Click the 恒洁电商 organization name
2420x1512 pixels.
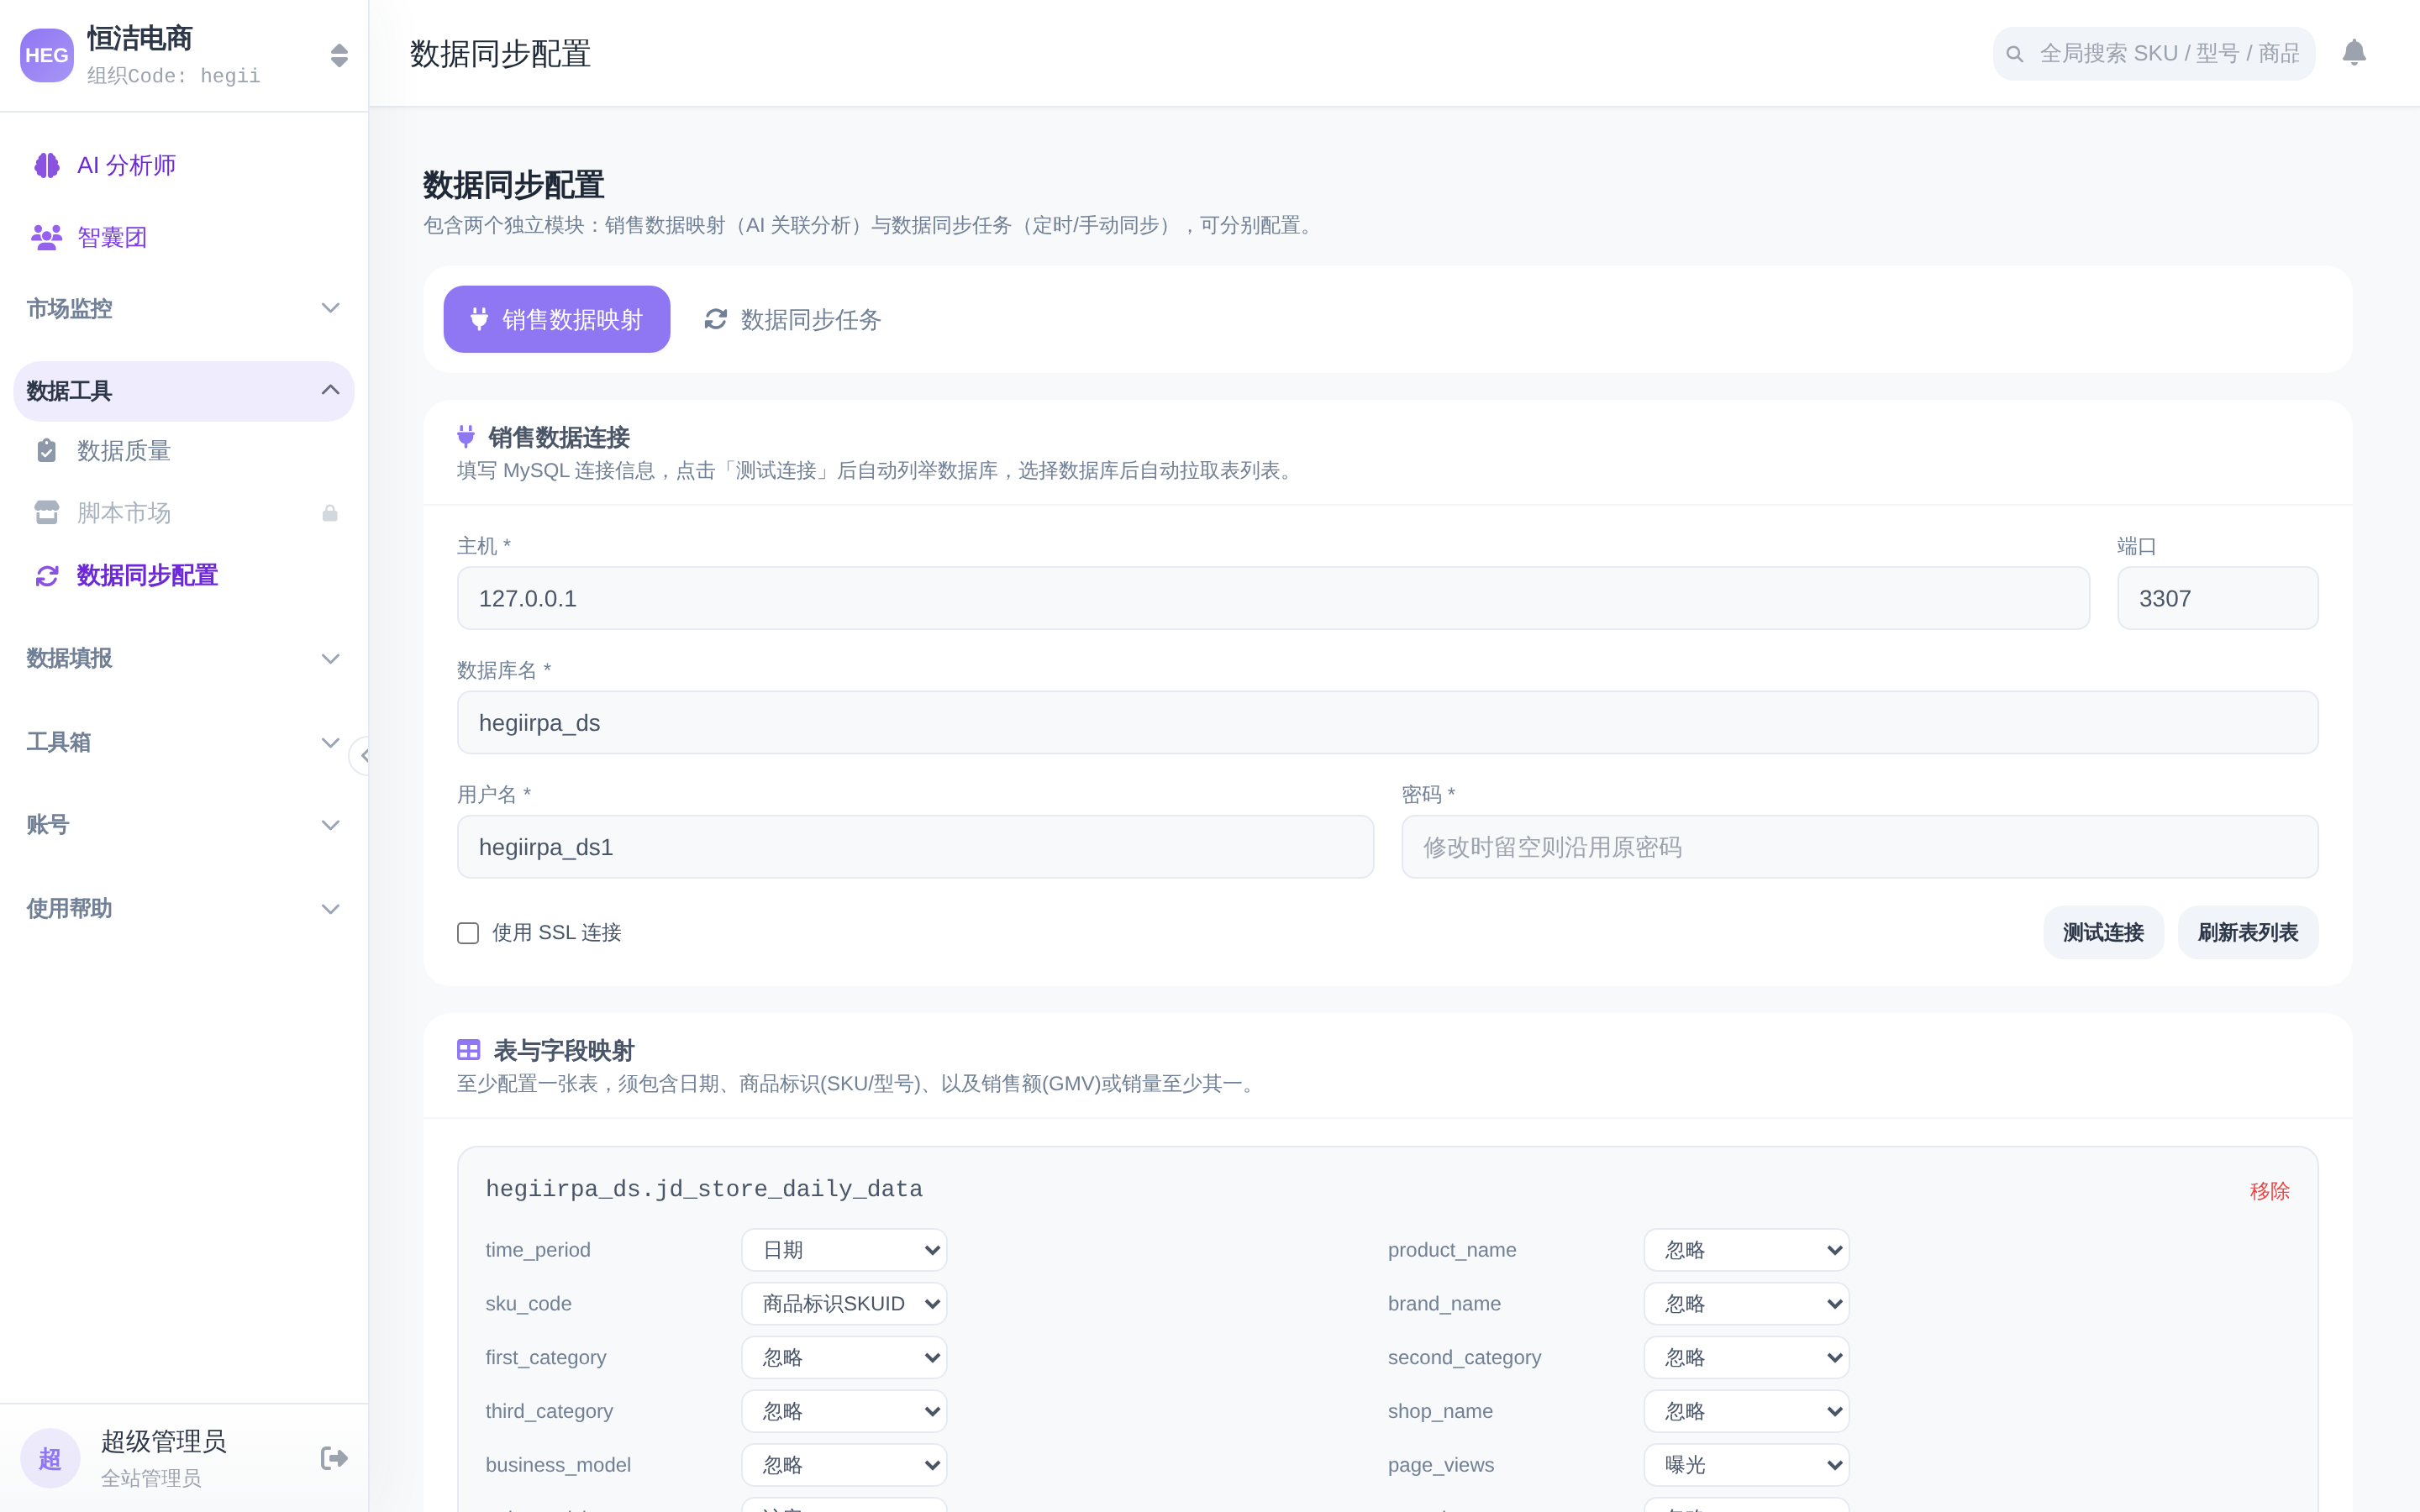140,39
